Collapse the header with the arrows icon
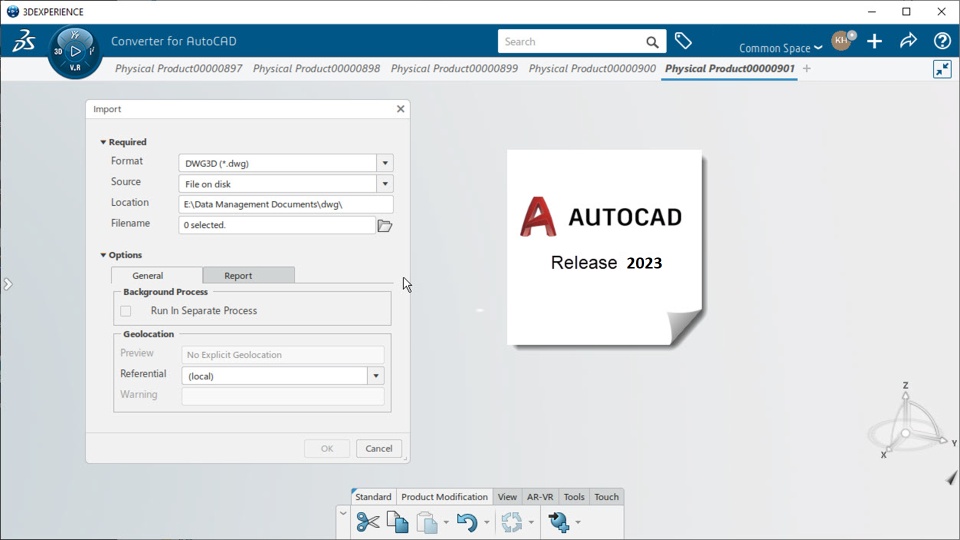 click(x=942, y=69)
